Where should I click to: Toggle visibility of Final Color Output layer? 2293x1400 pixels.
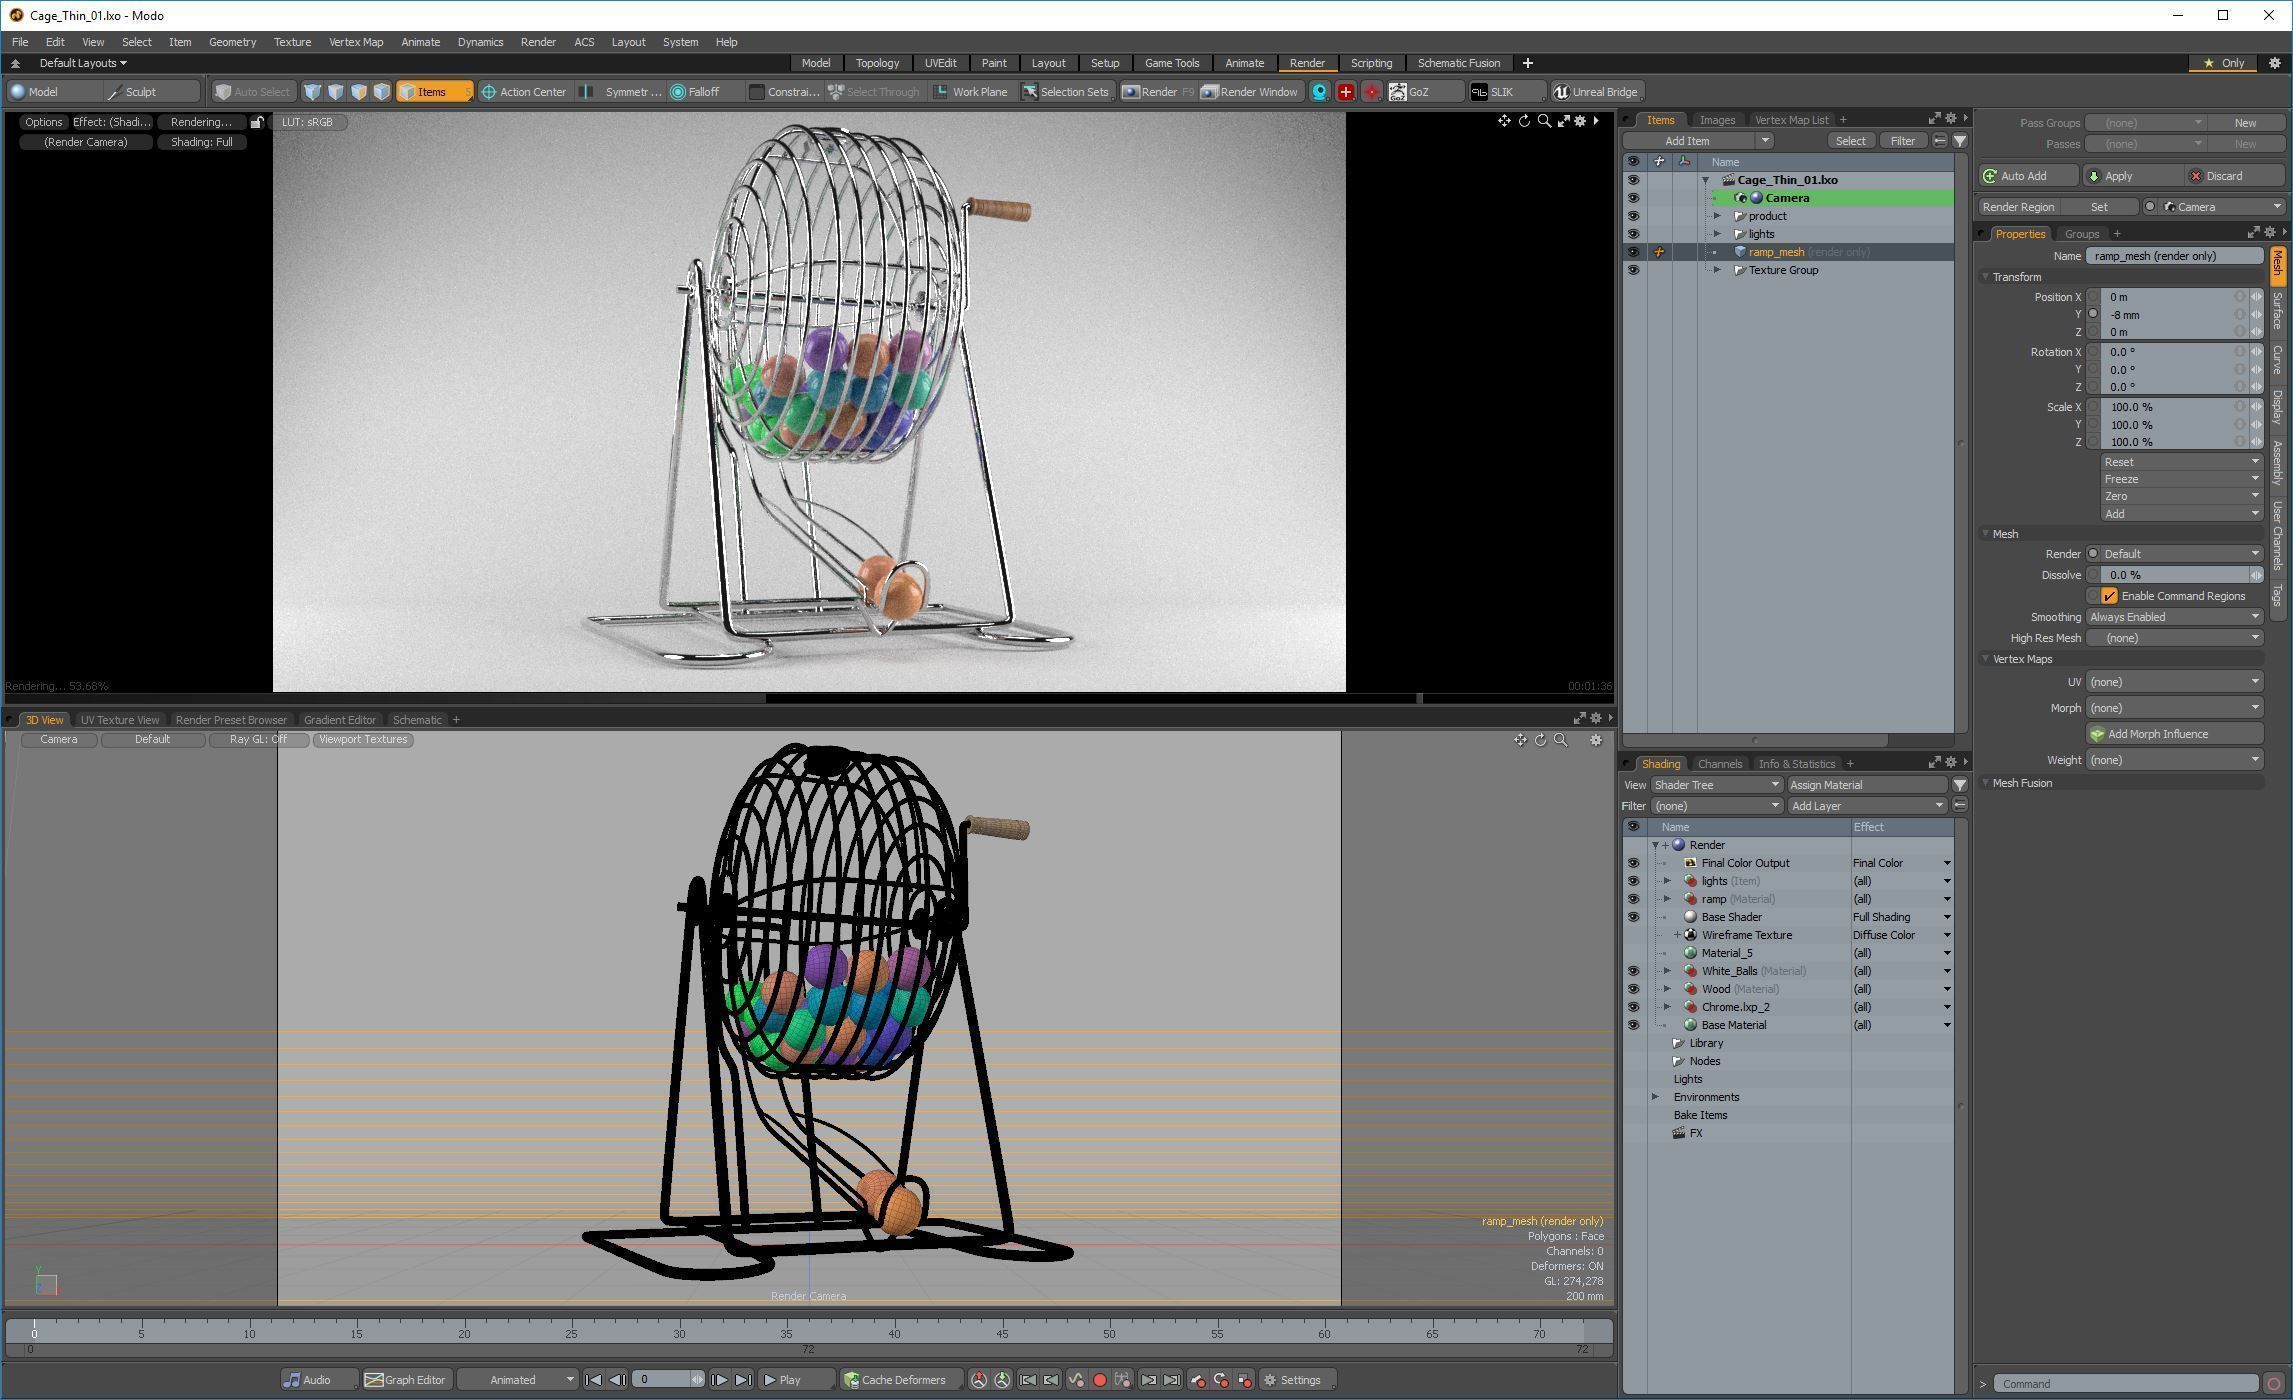coord(1633,863)
